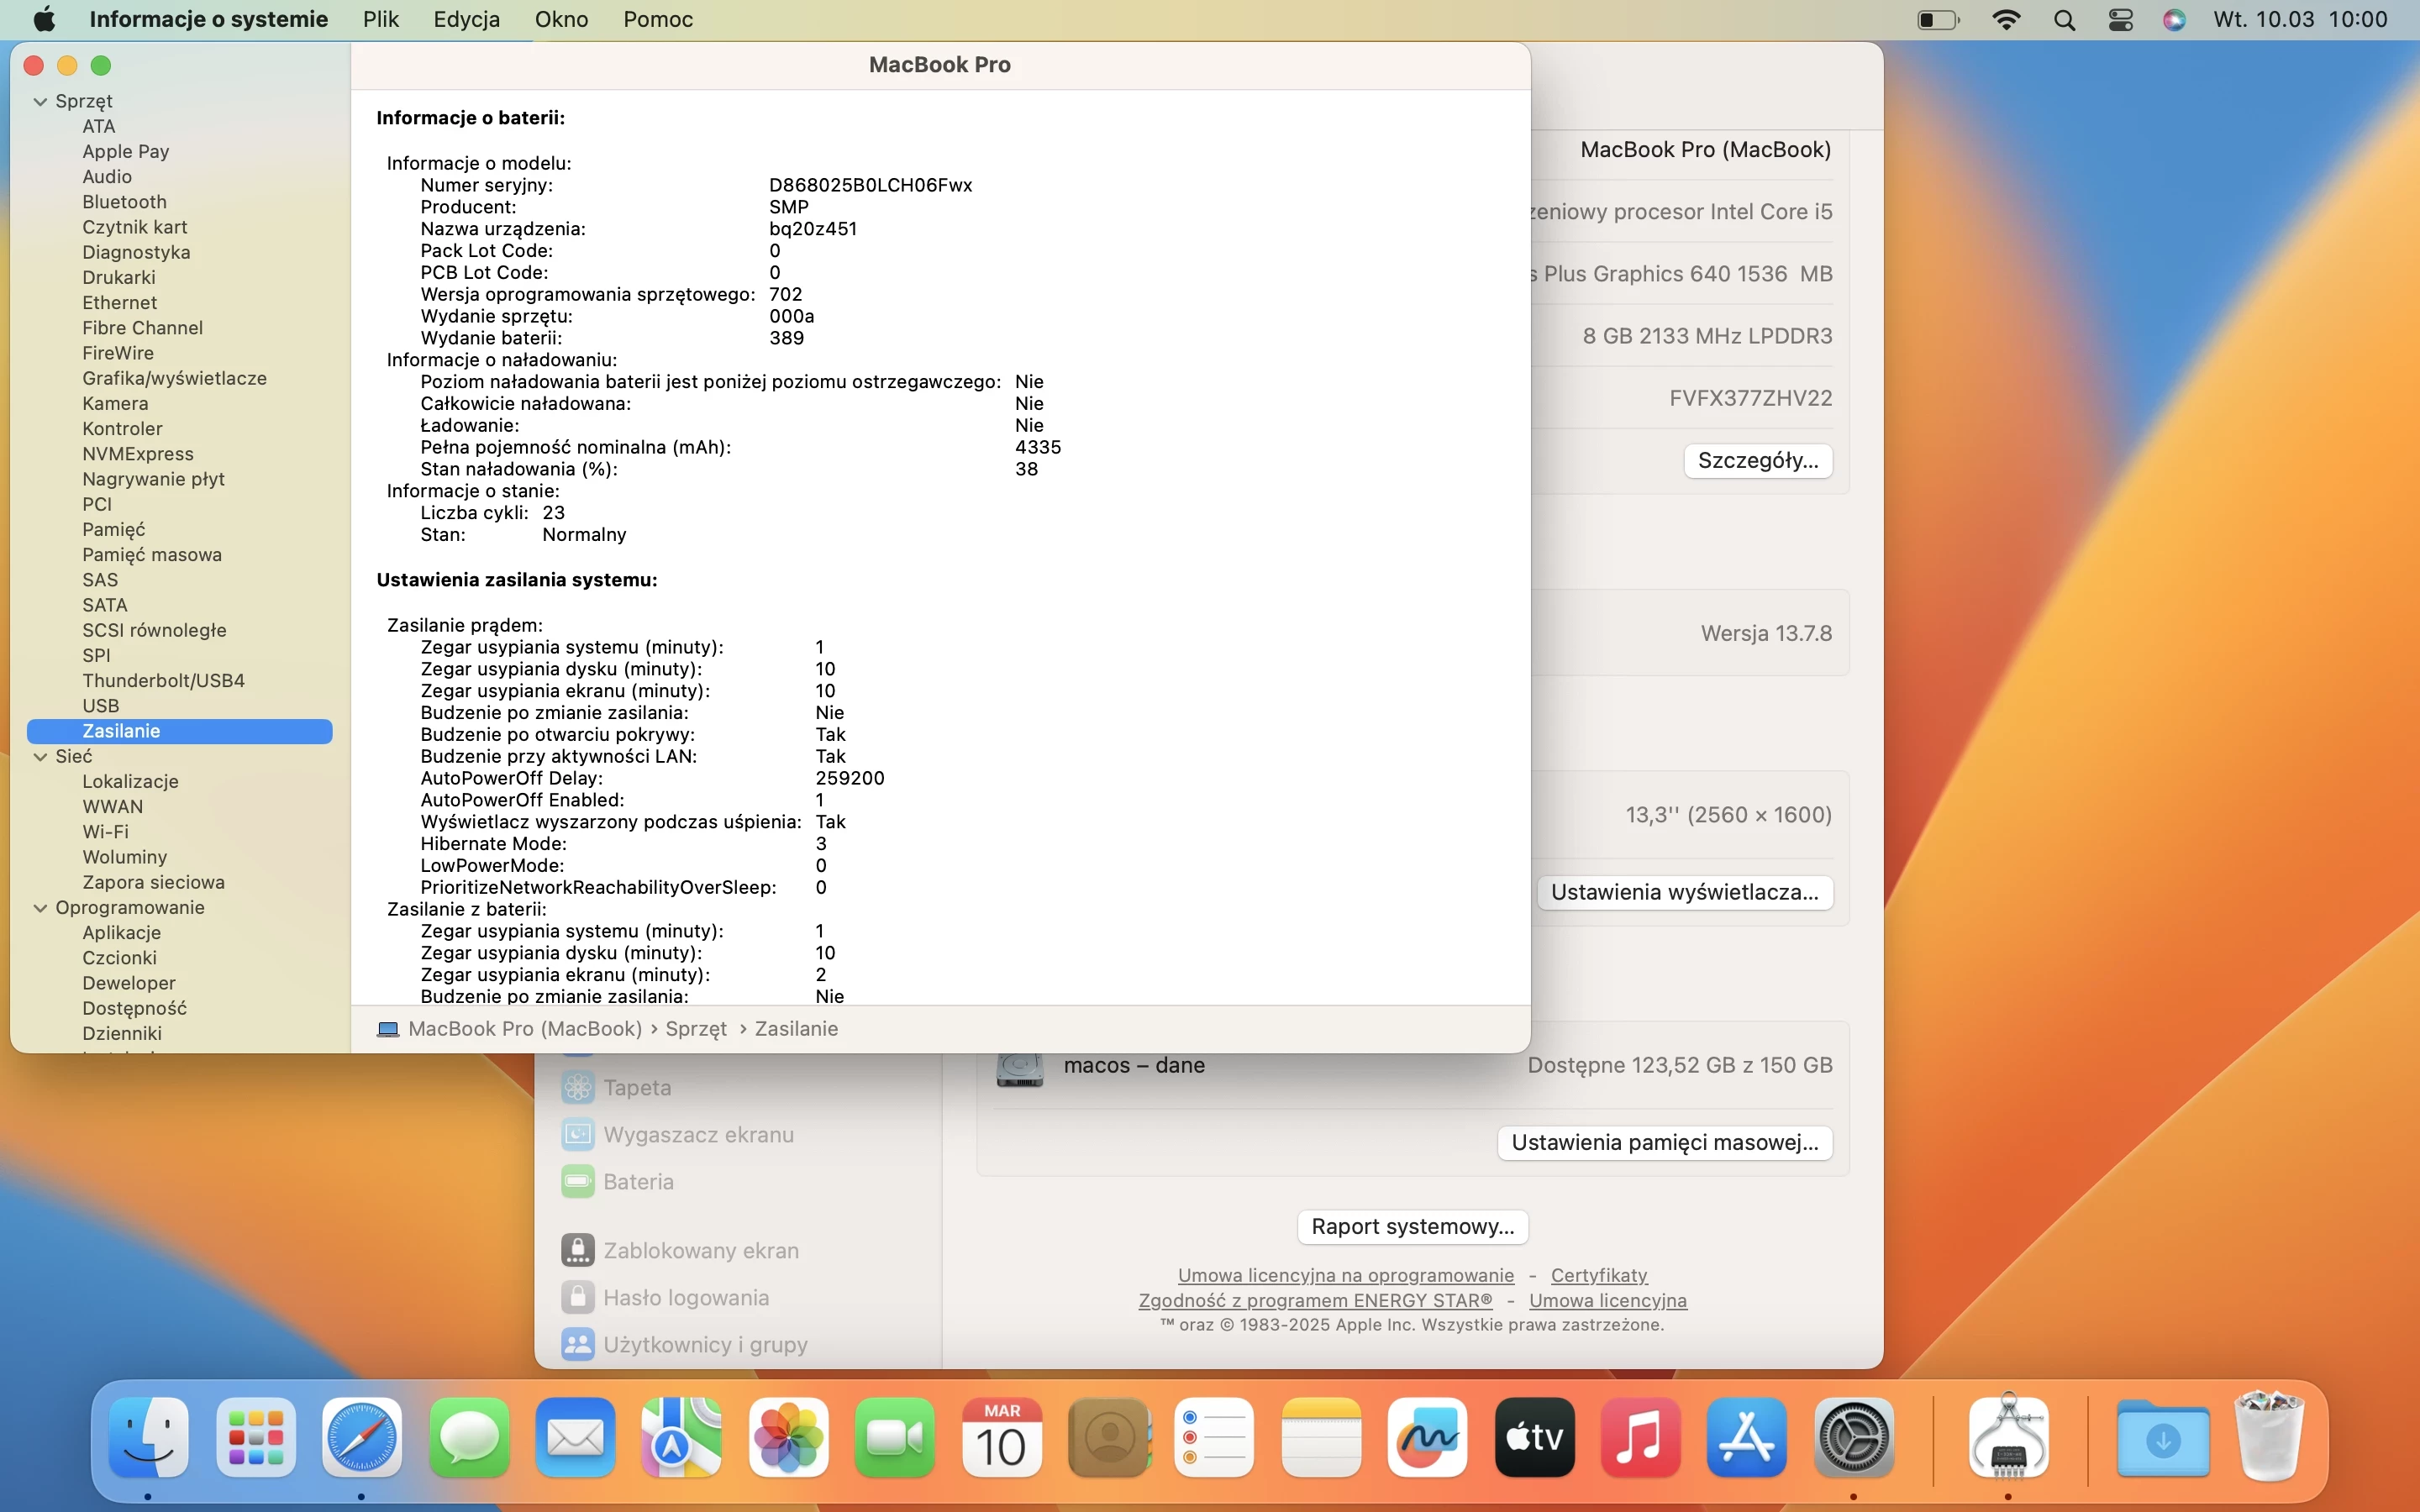Open Spotlight search from the menu bar

(2064, 19)
